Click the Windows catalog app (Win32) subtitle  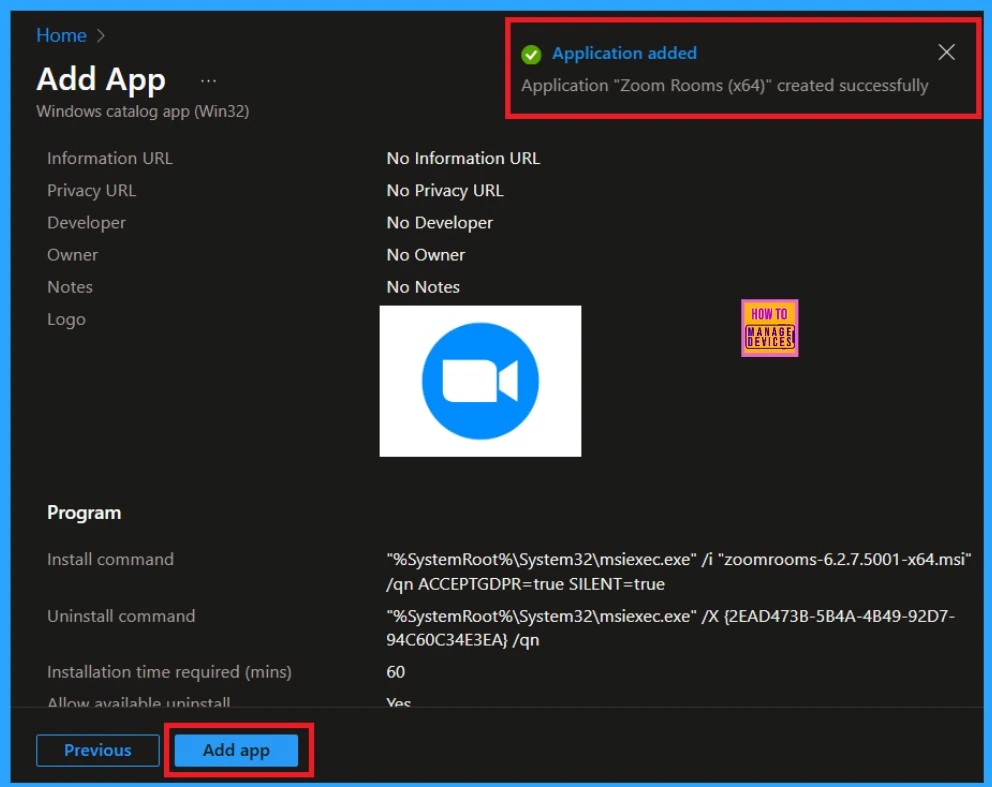pos(142,111)
